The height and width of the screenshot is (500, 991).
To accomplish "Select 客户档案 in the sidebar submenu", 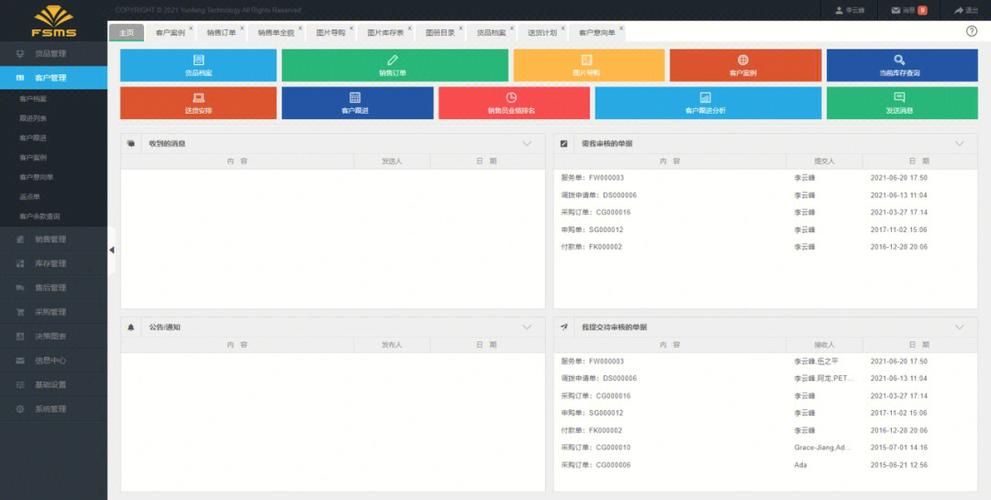I will pos(33,99).
